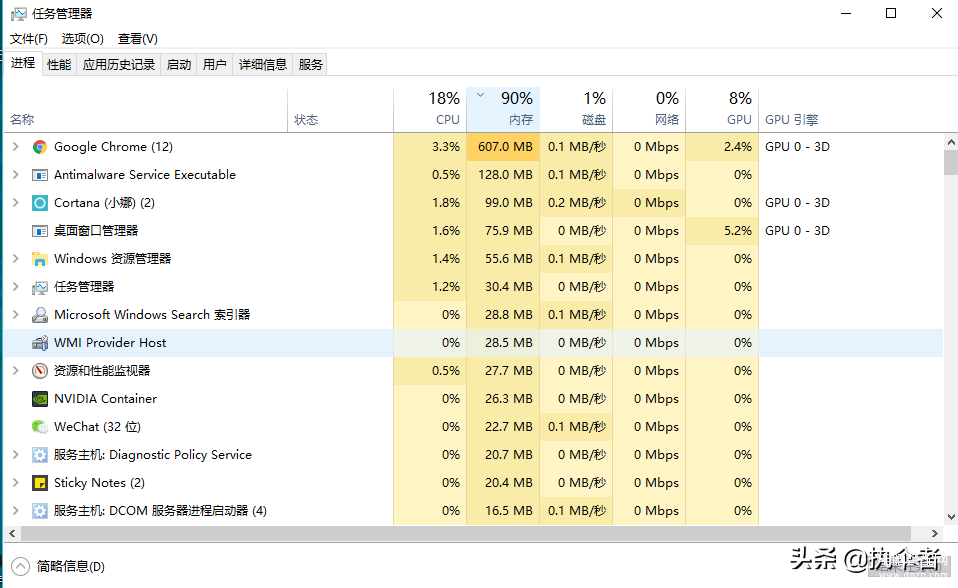Click the vertical scrollbar up arrow
This screenshot has height=588, width=958.
(x=951, y=142)
